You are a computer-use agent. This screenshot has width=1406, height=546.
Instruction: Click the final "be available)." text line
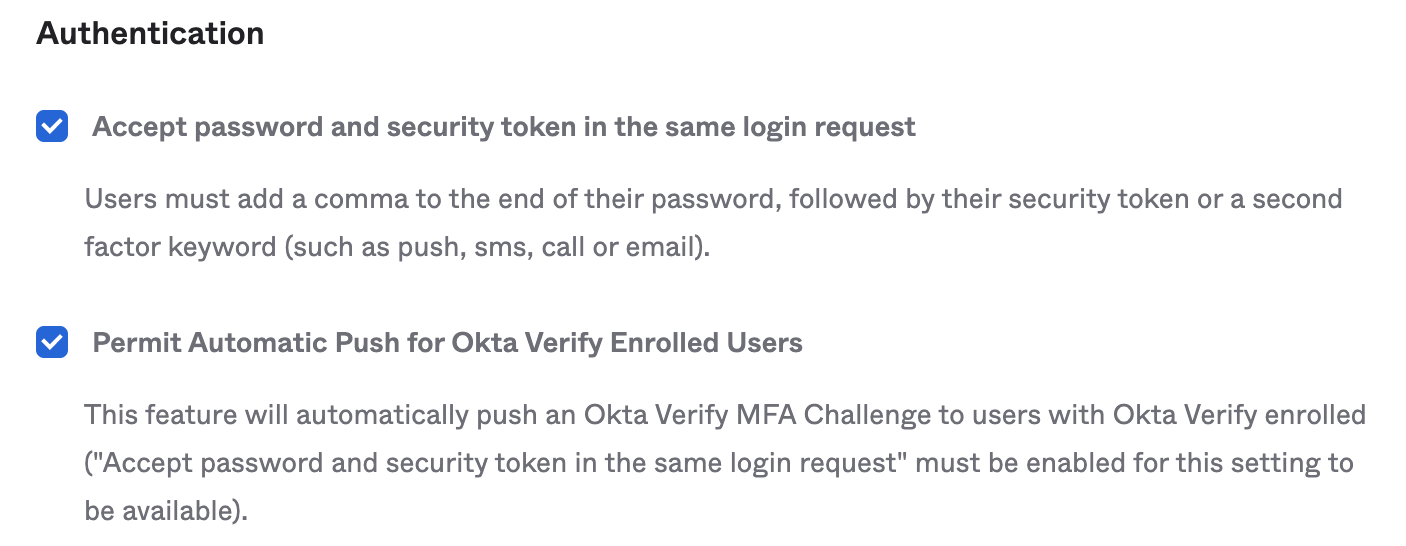tap(165, 511)
